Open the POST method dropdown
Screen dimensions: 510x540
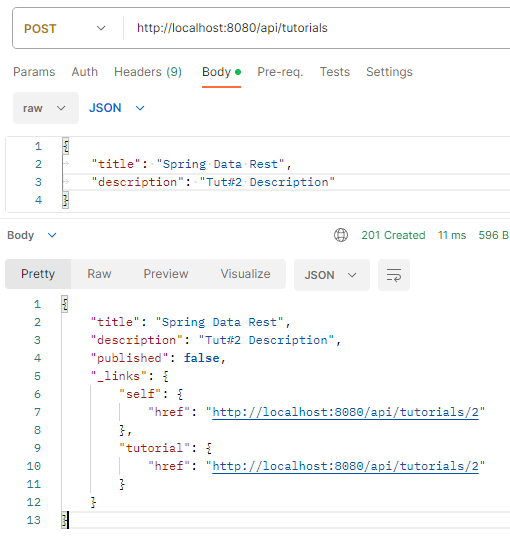pos(65,28)
